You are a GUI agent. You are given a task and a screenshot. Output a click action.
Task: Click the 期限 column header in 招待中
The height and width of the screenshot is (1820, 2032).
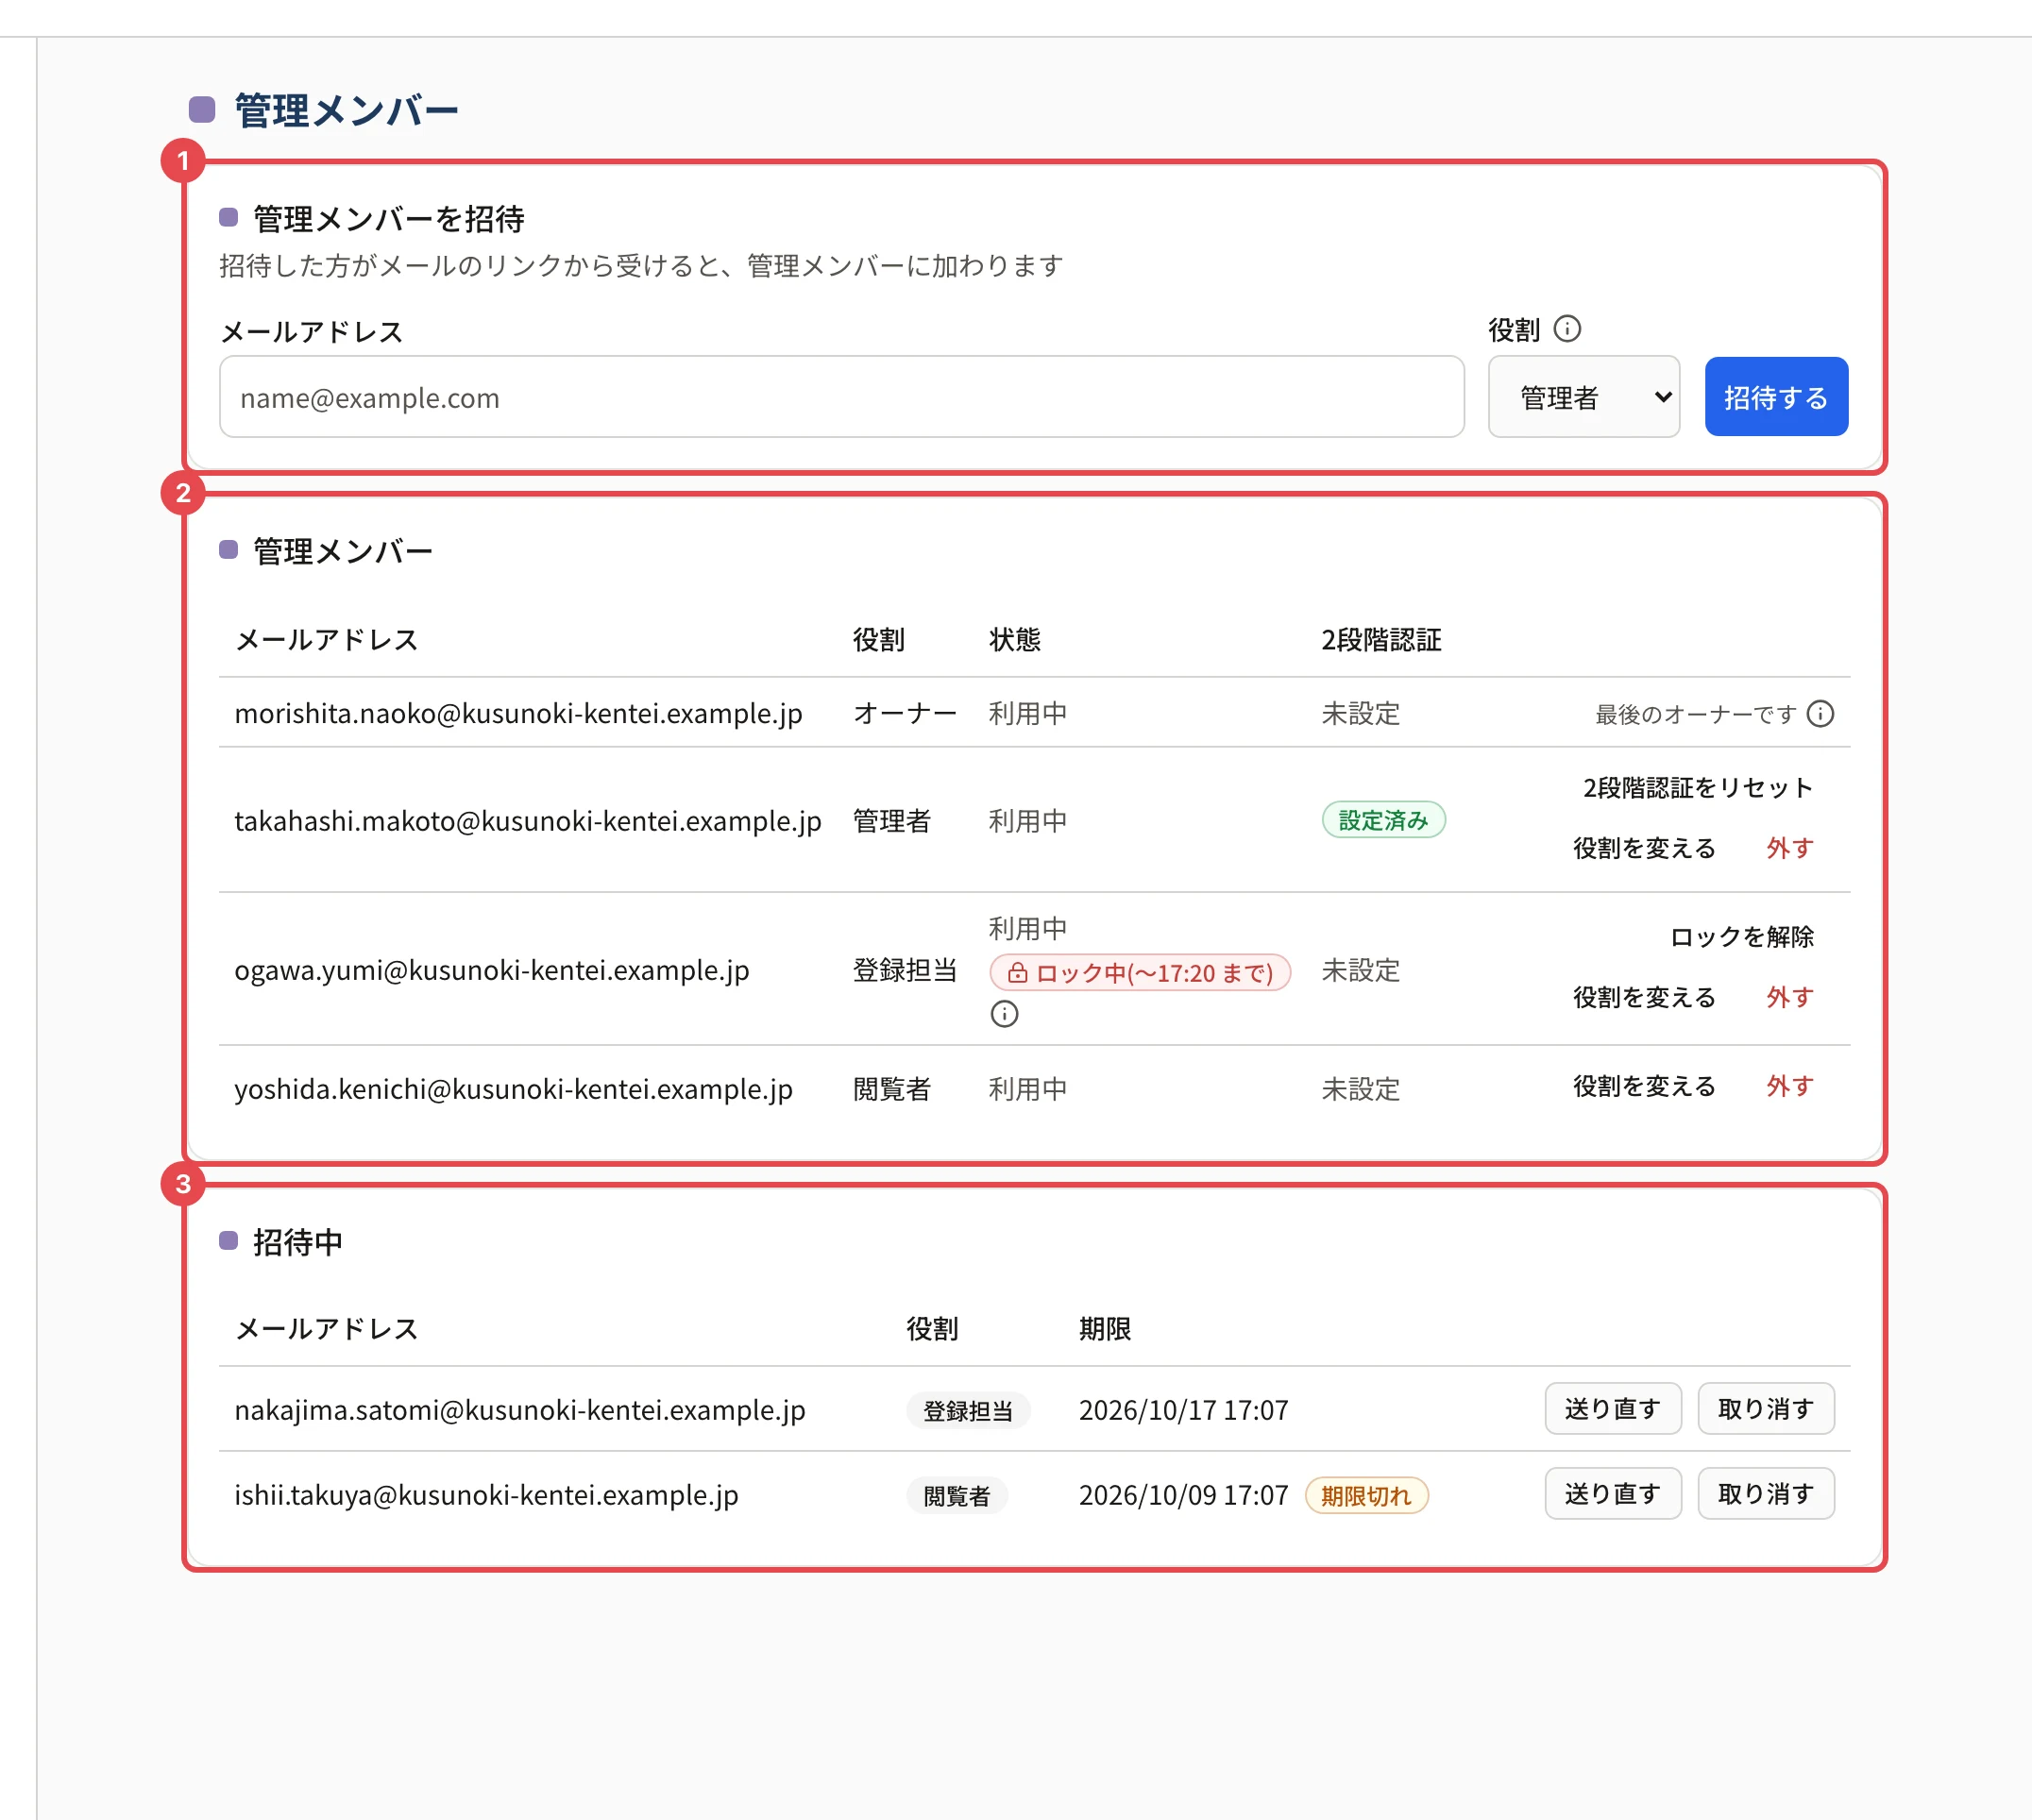(x=1104, y=1329)
